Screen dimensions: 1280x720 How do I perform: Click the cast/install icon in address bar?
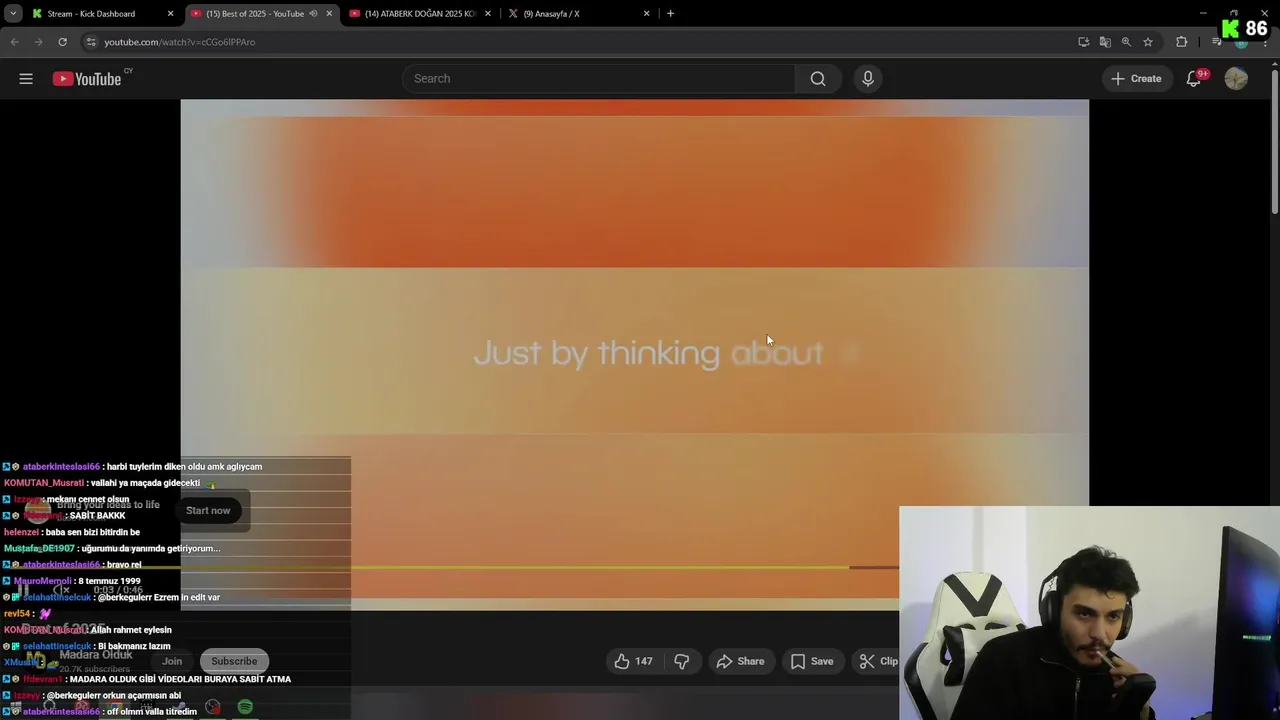(x=1084, y=42)
